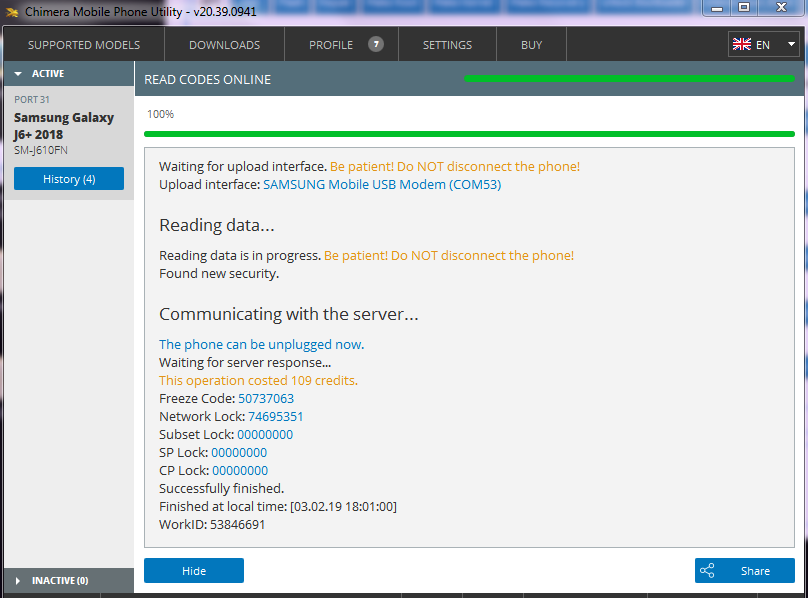
Task: Open the Buy tab
Action: (531, 45)
